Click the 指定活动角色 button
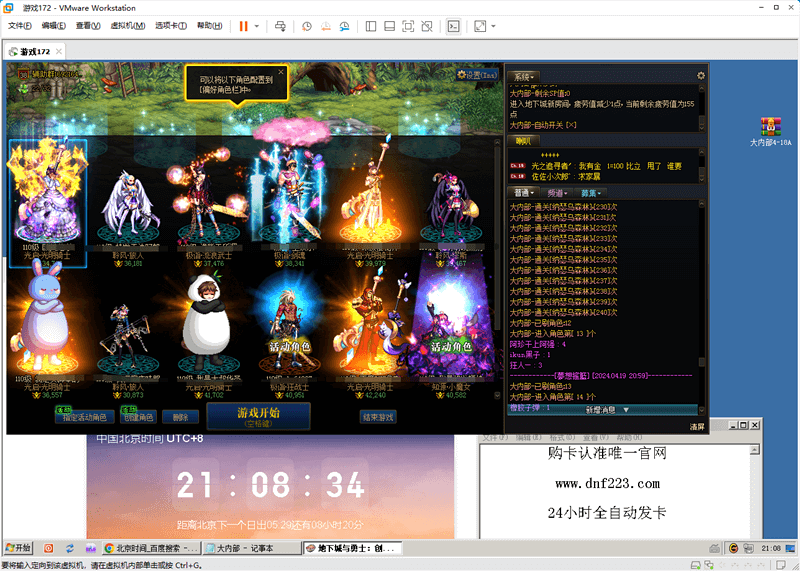 click(x=85, y=417)
